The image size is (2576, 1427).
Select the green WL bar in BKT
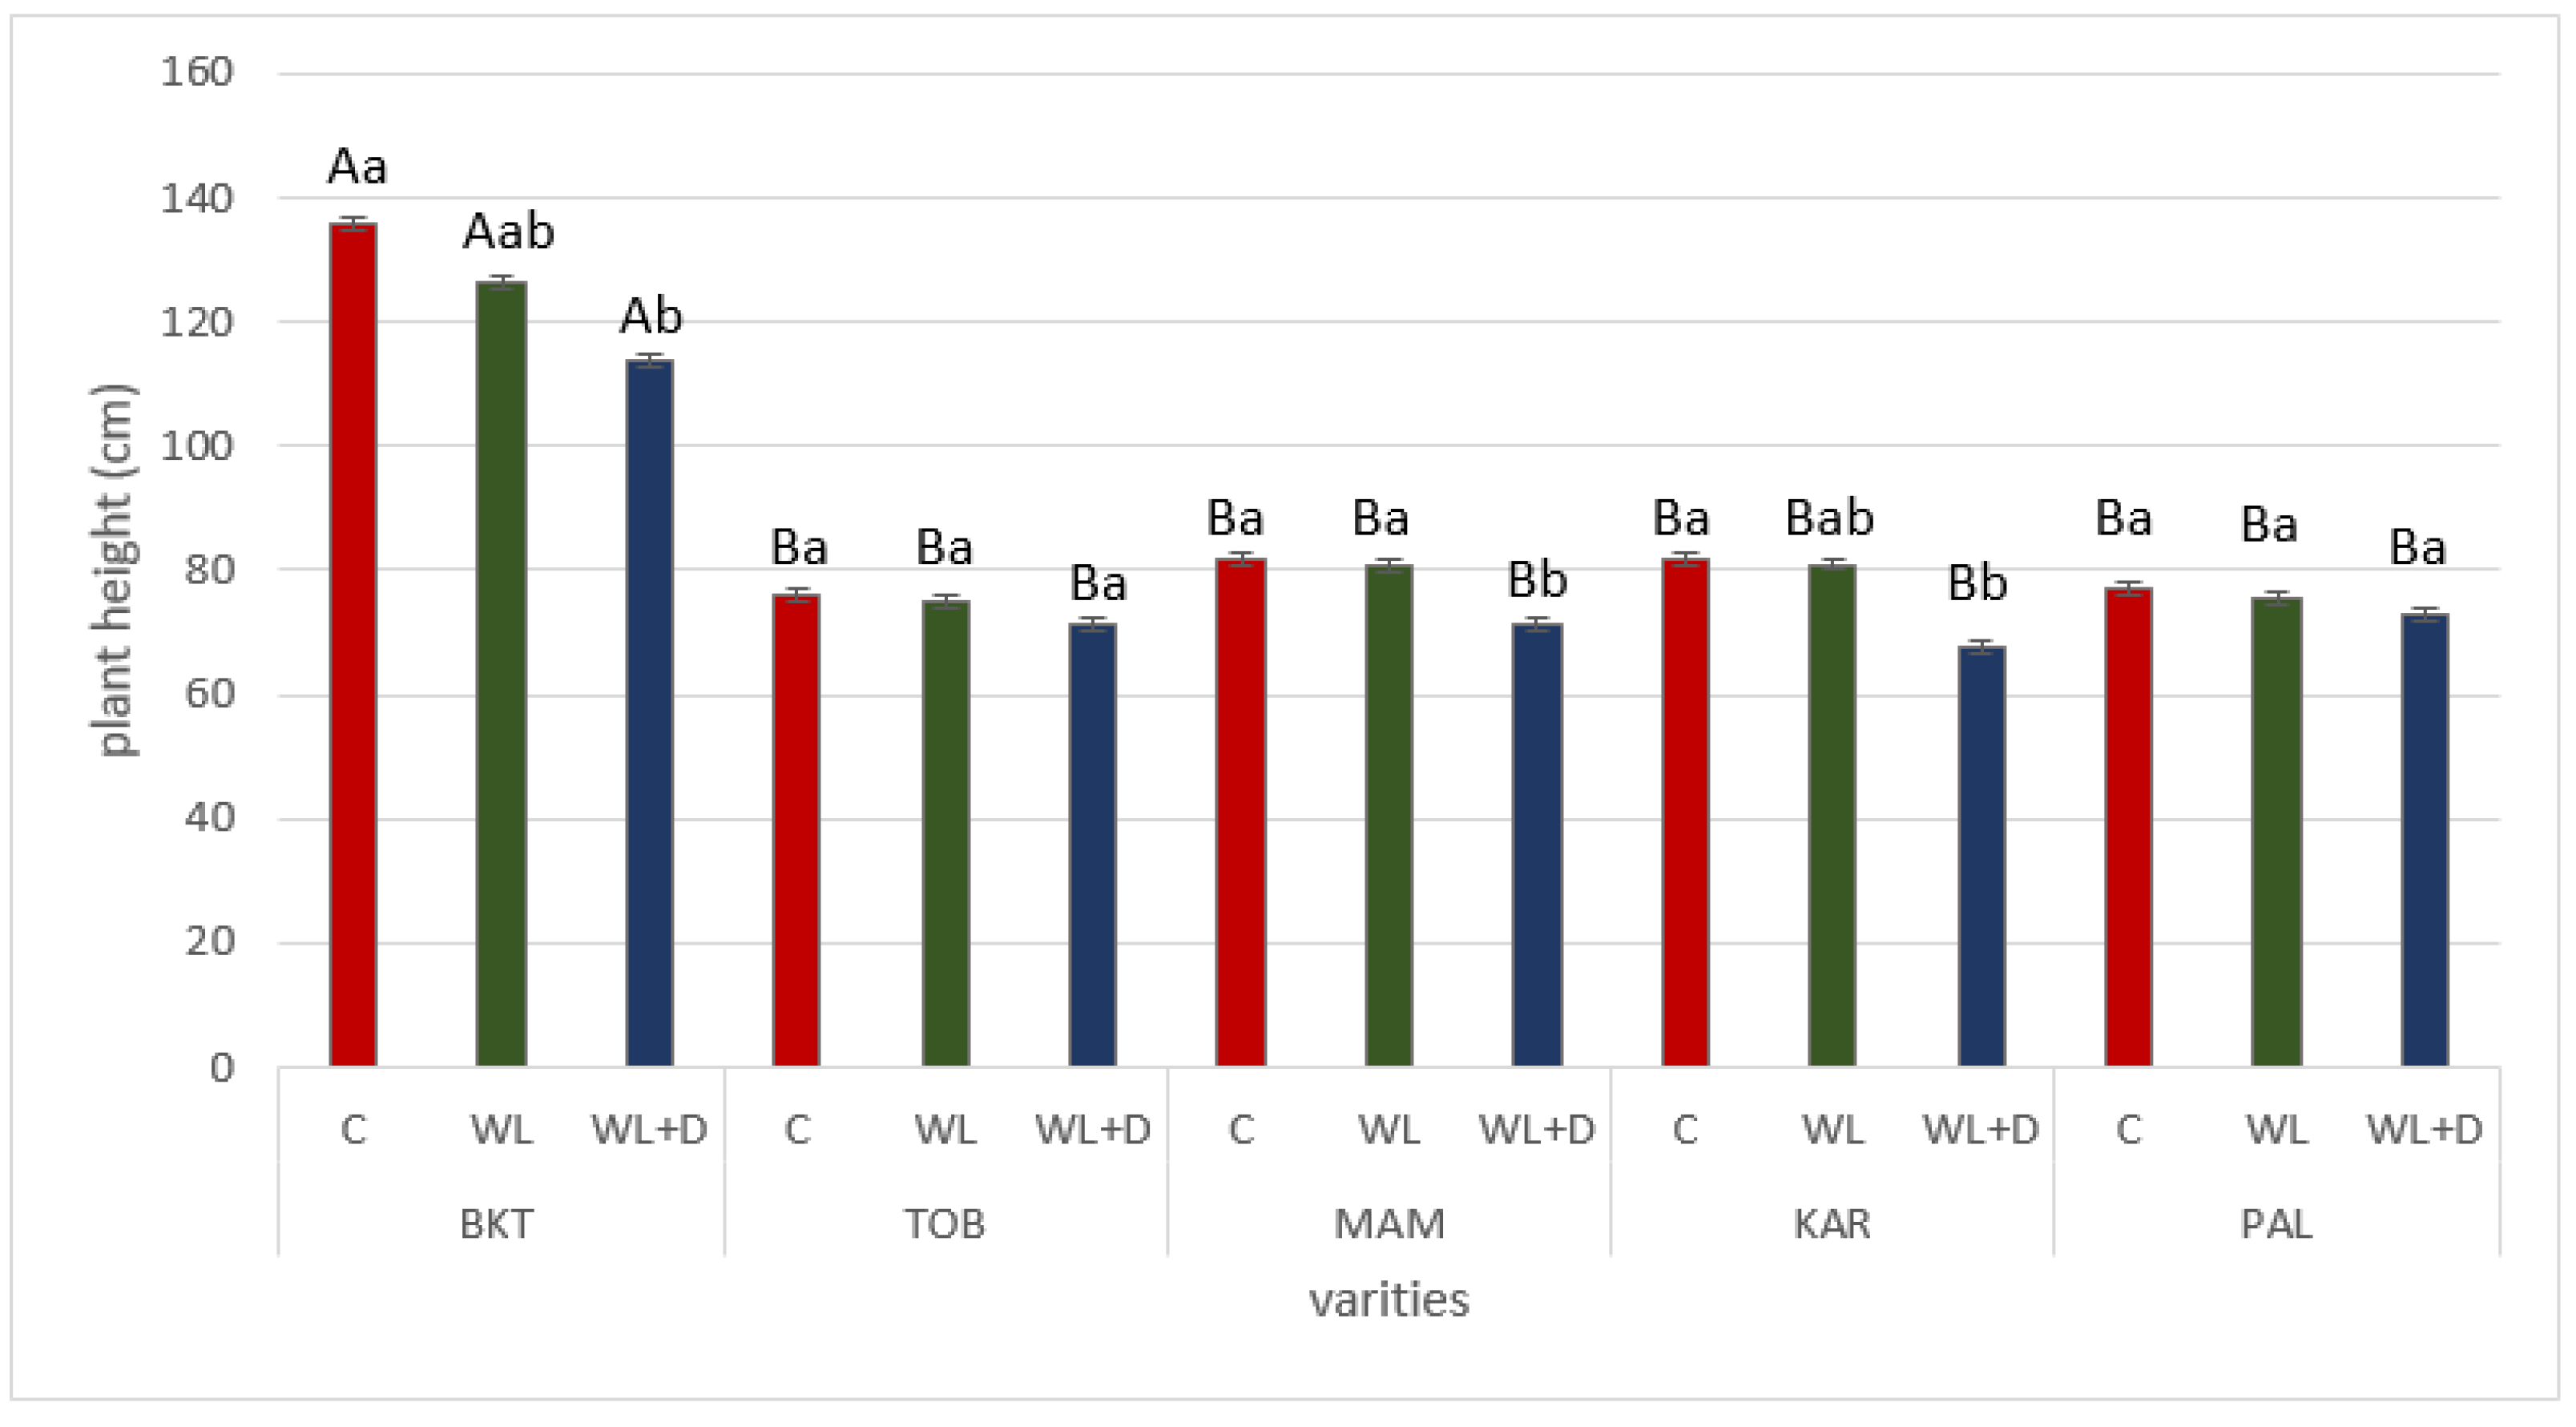point(501,675)
